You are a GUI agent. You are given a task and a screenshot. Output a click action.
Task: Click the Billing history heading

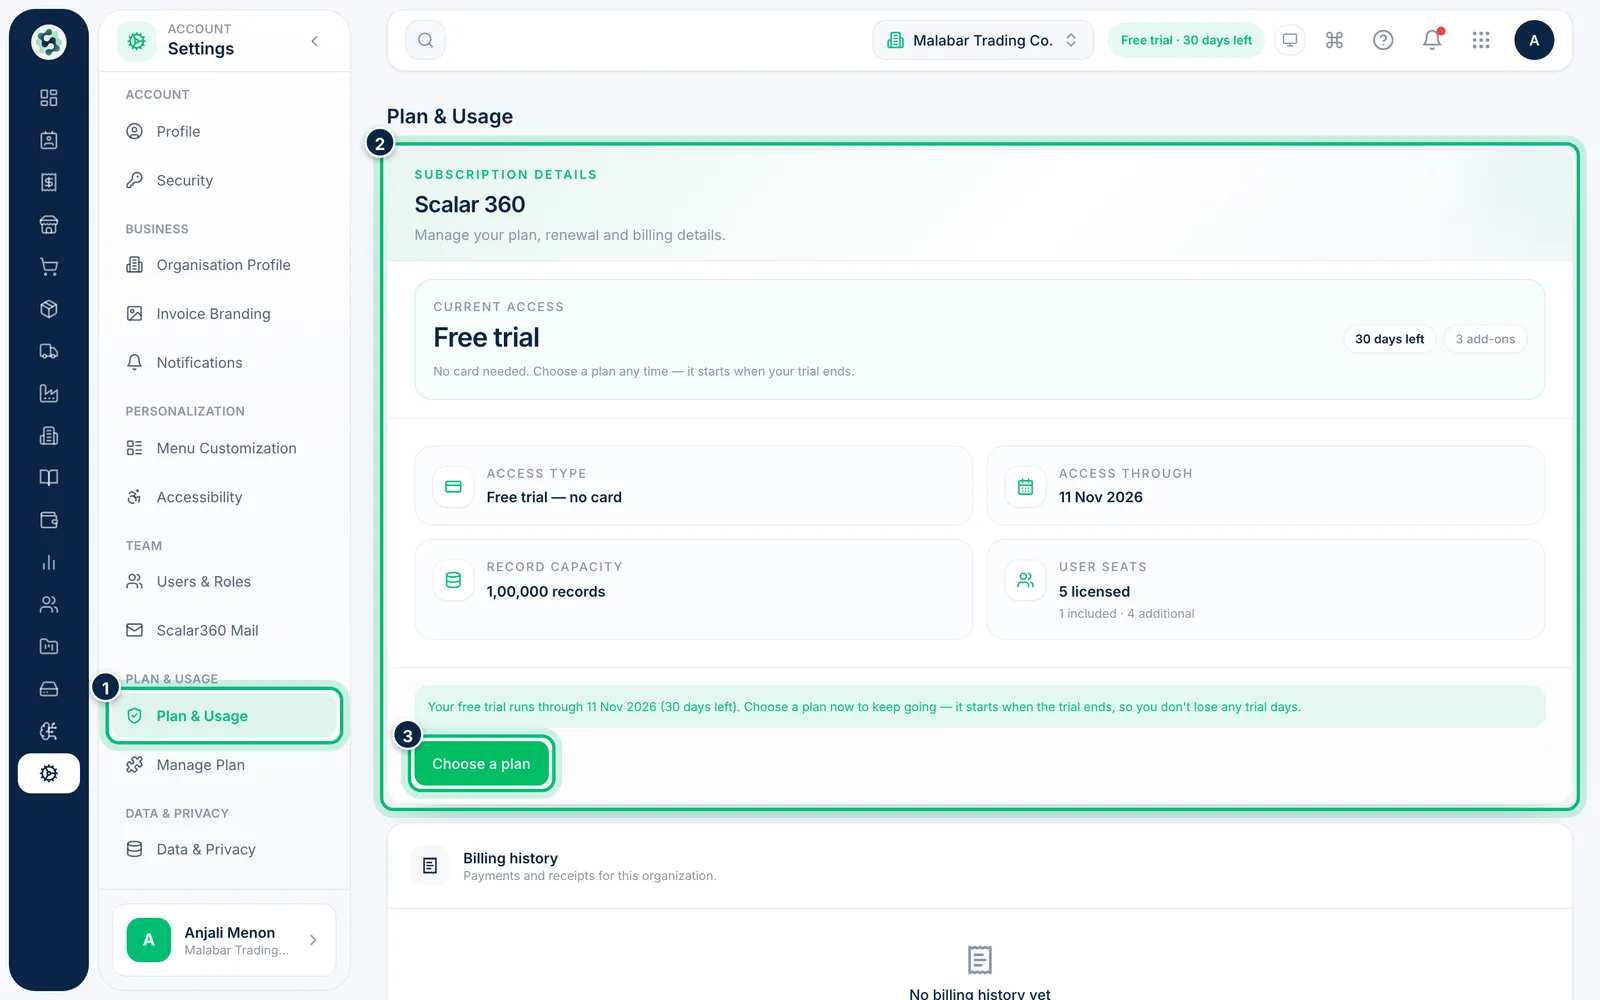point(510,858)
